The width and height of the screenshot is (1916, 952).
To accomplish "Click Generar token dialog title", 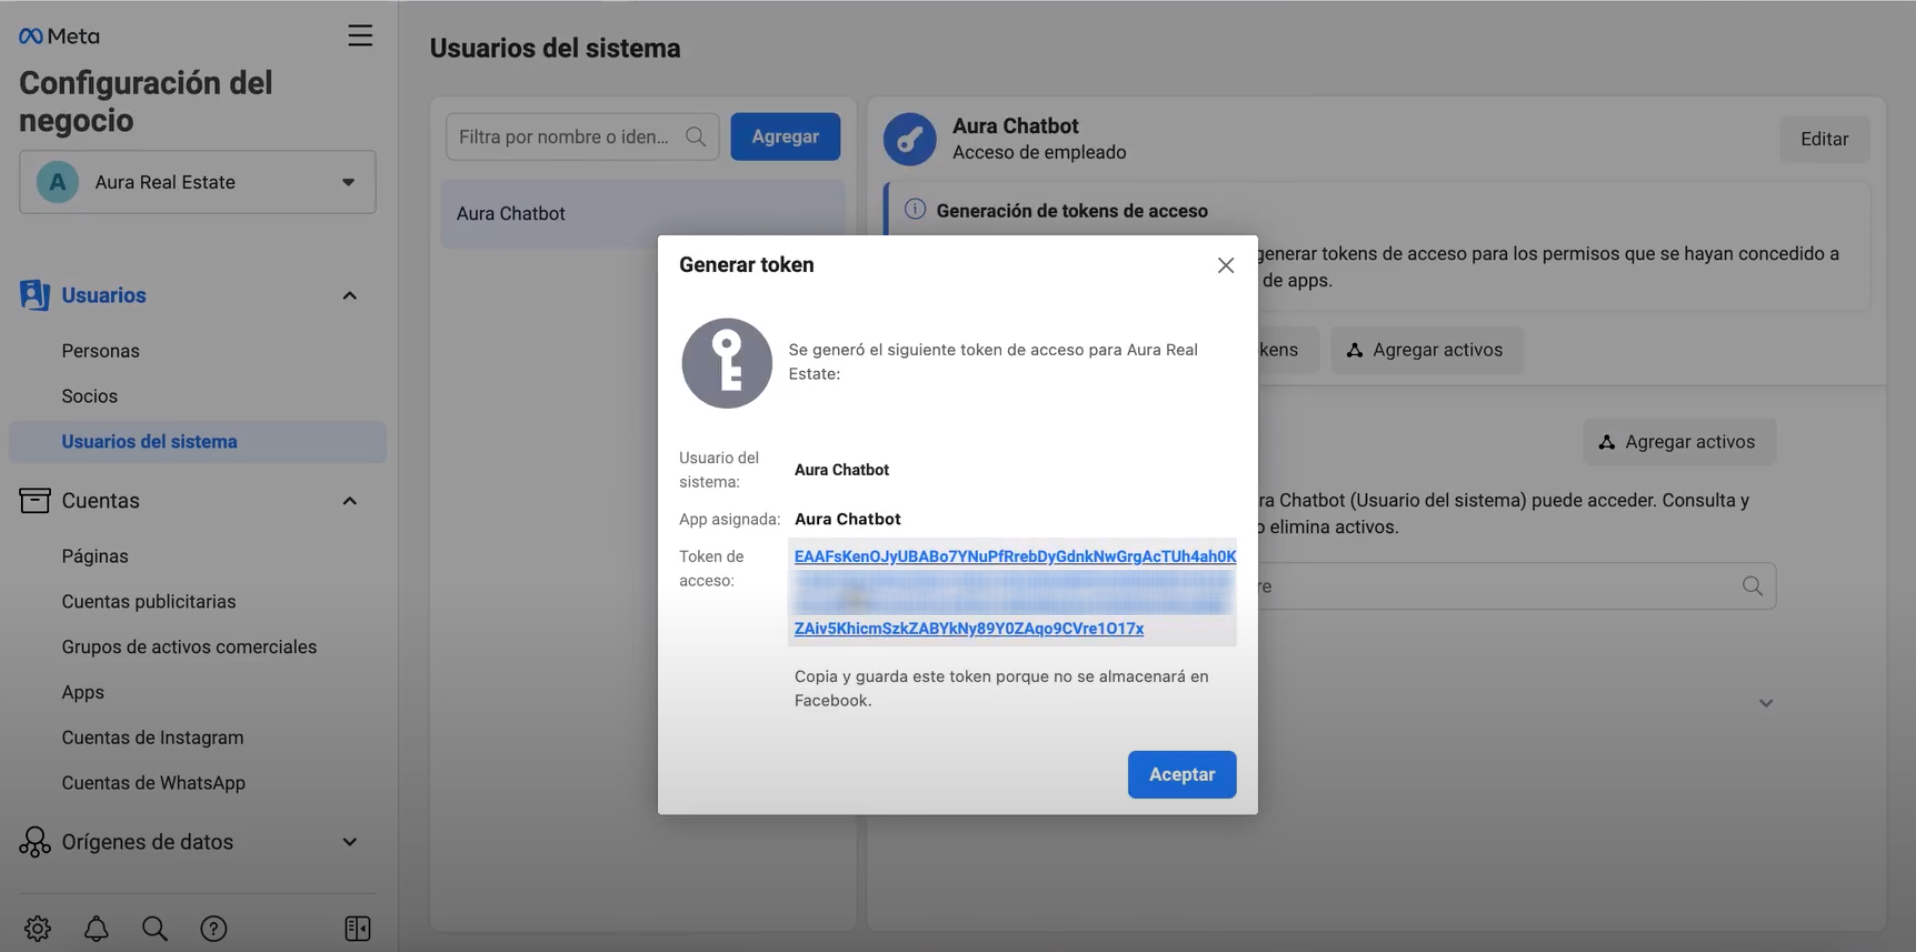I will pyautogui.click(x=746, y=265).
